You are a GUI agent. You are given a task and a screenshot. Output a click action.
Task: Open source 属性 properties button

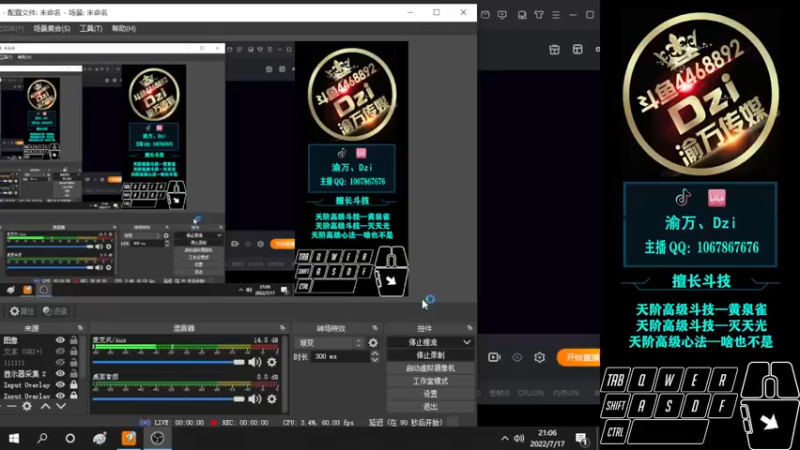click(21, 311)
